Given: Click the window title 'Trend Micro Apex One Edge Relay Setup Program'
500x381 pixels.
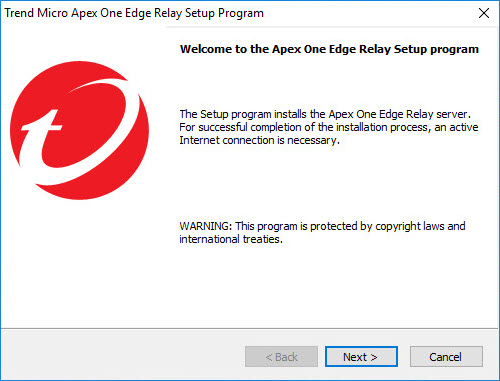Looking at the screenshot, I should point(134,13).
